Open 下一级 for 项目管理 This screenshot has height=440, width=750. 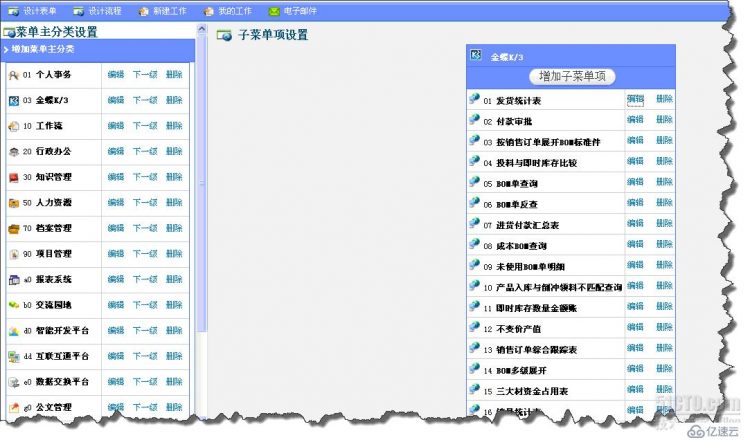(145, 253)
